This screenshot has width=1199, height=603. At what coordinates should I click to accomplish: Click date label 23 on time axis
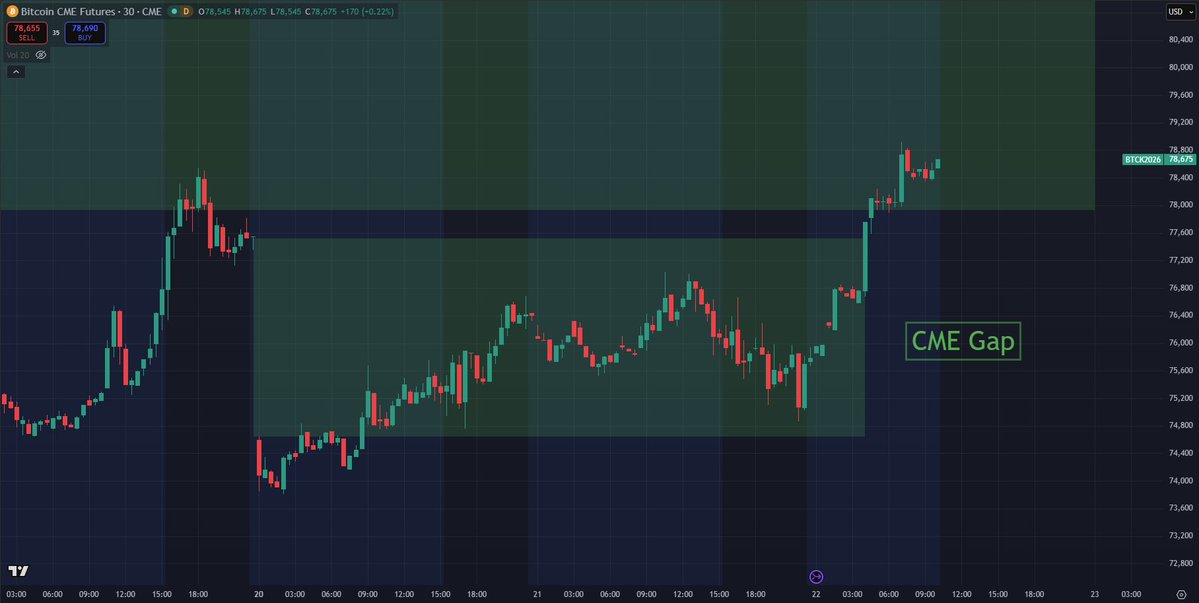point(1094,594)
